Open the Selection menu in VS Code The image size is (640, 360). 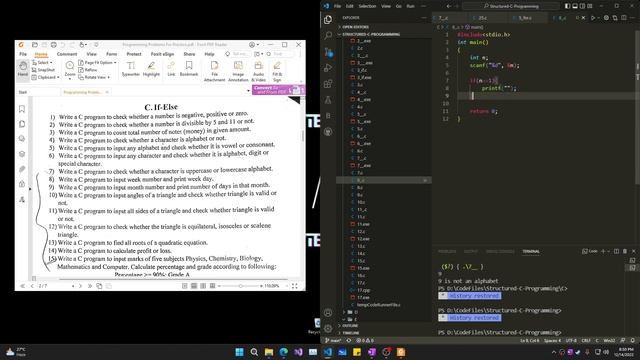coord(367,6)
